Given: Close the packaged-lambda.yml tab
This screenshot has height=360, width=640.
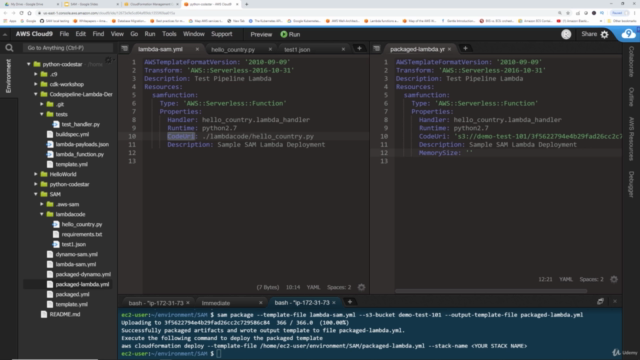Looking at the screenshot, I should [x=449, y=49].
